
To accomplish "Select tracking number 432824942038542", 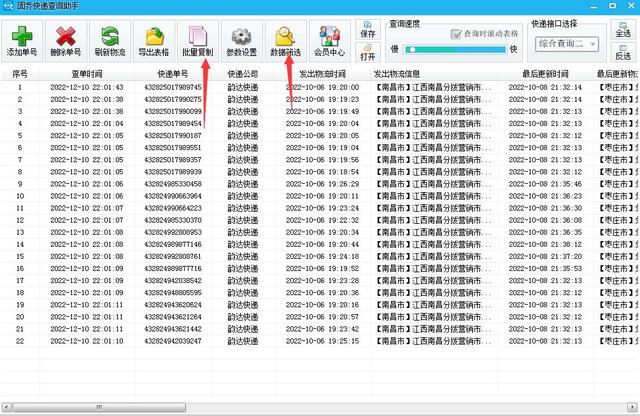I will coord(173,281).
